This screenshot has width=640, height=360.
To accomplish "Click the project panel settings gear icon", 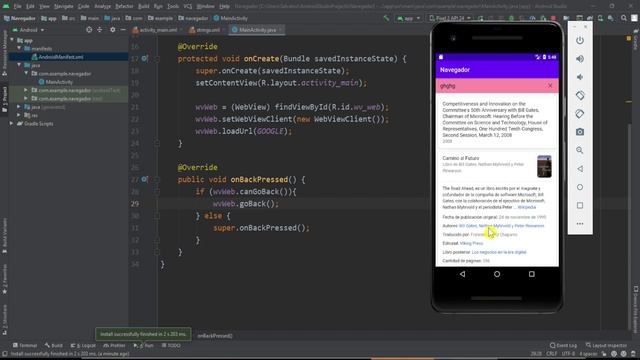I will [113, 30].
